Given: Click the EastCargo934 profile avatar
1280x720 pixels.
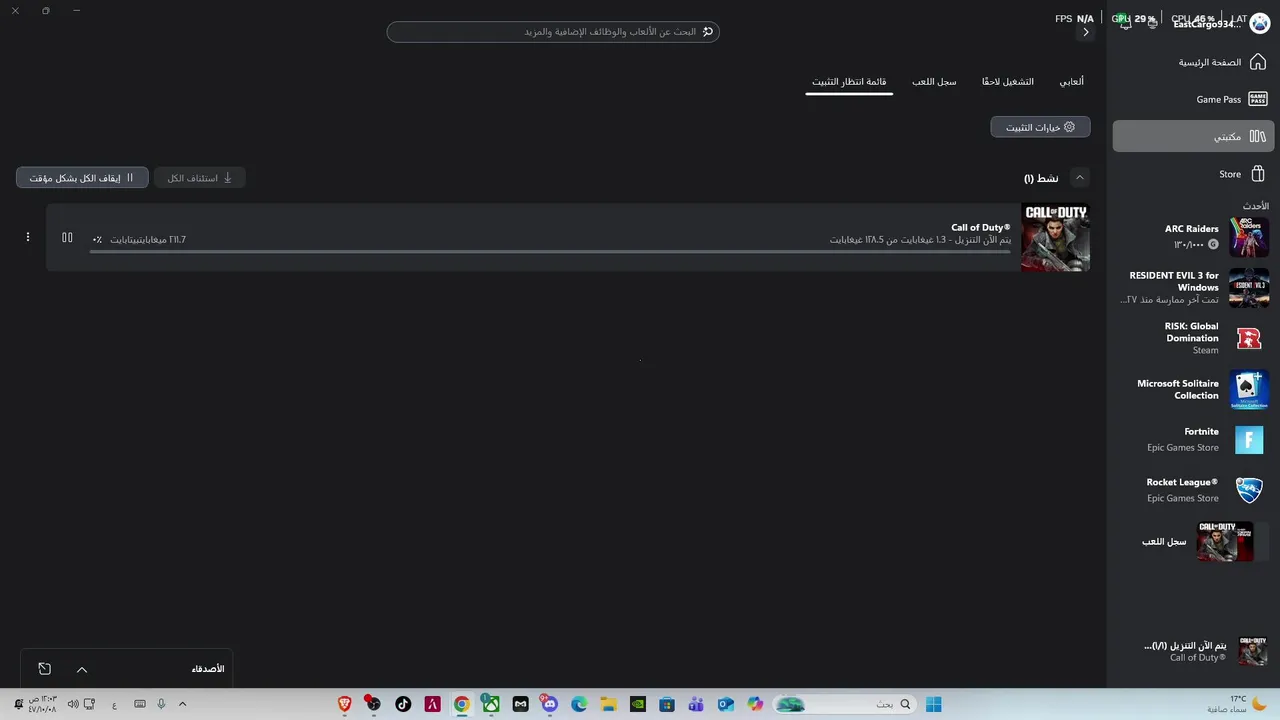Looking at the screenshot, I should (1259, 22).
